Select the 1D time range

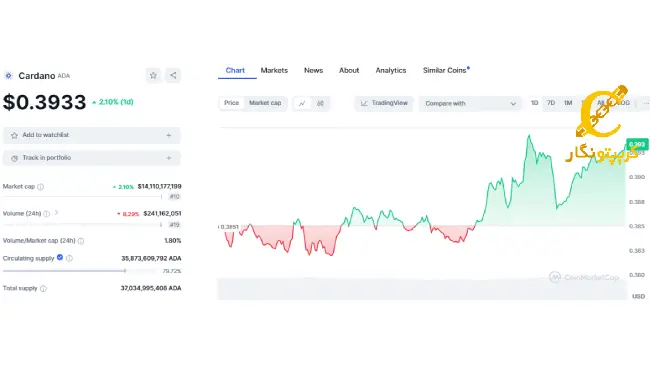(534, 103)
